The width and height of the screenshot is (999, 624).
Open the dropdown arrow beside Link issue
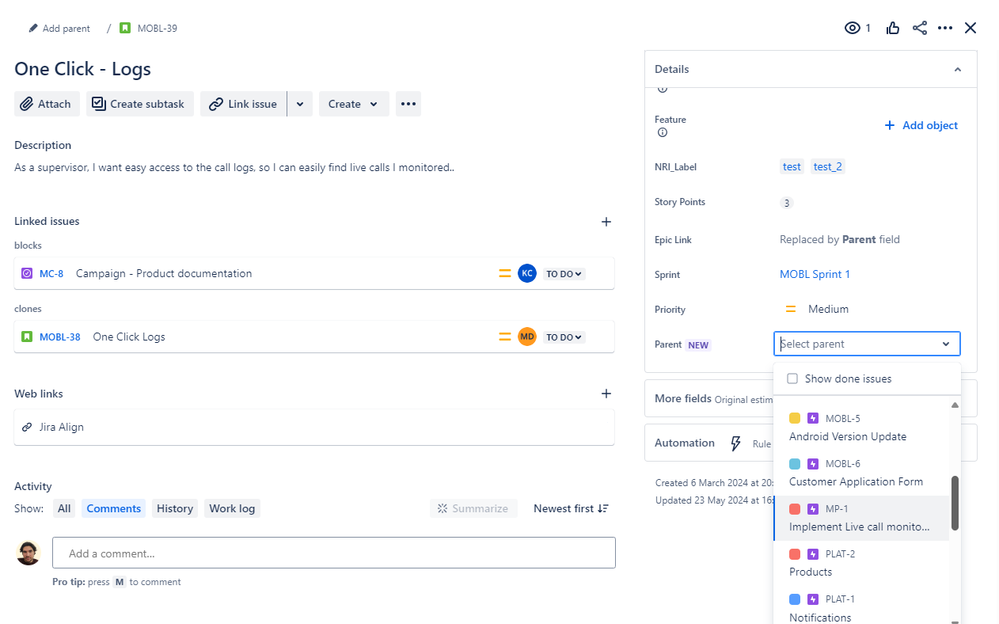(x=300, y=104)
